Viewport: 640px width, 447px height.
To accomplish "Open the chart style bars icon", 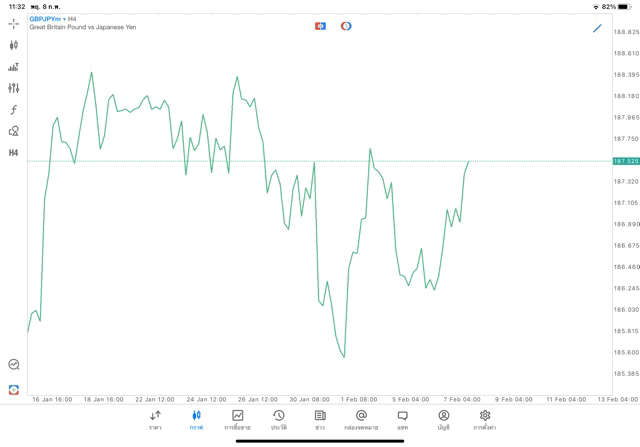I will point(14,67).
